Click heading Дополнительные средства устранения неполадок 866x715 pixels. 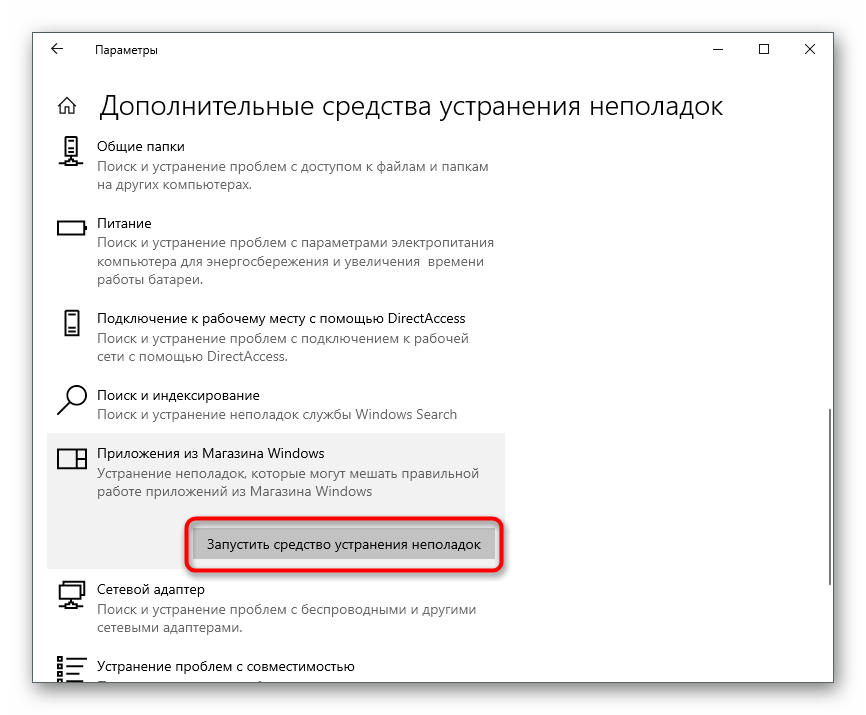(411, 106)
